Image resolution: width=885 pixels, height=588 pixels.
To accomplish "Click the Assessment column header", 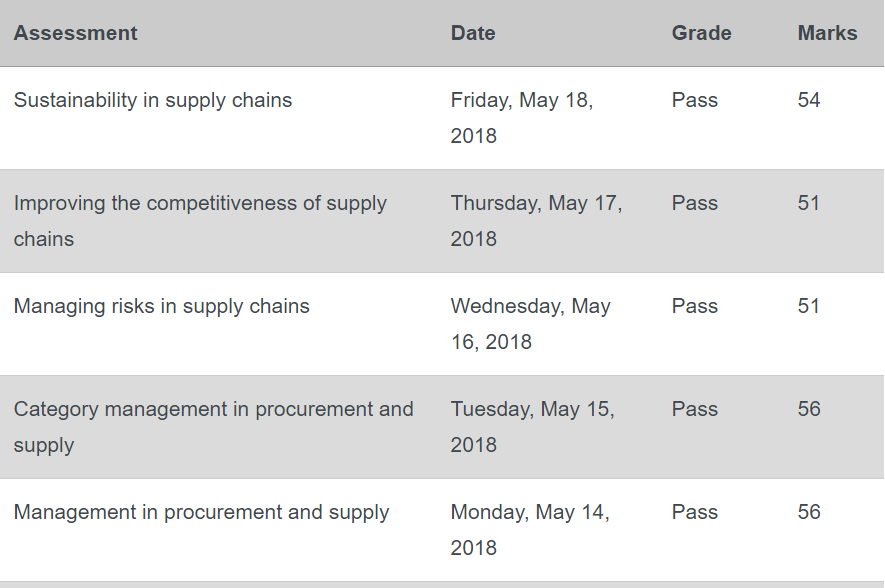I will [x=75, y=33].
